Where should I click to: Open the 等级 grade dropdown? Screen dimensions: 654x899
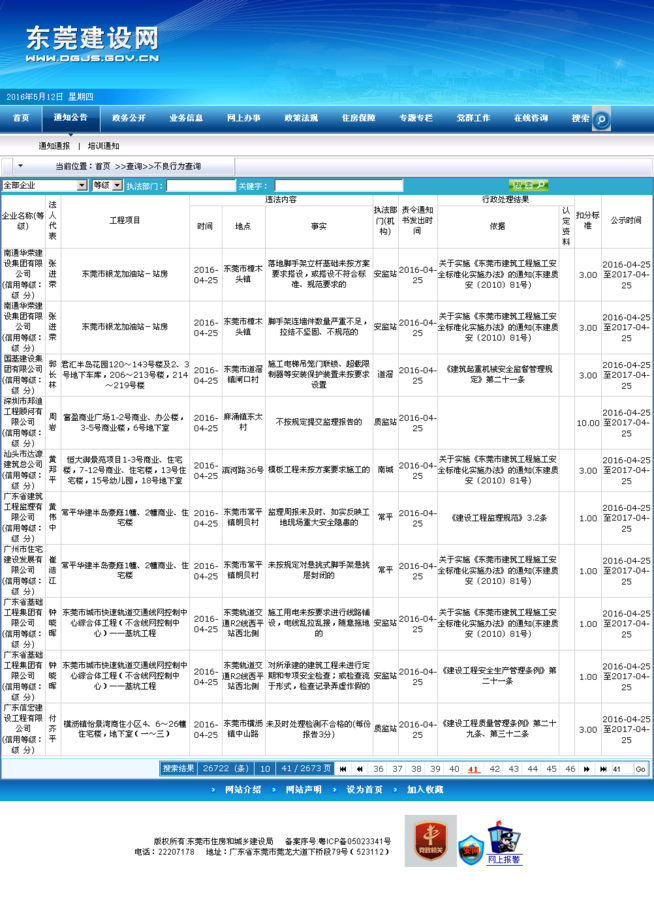[x=107, y=185]
